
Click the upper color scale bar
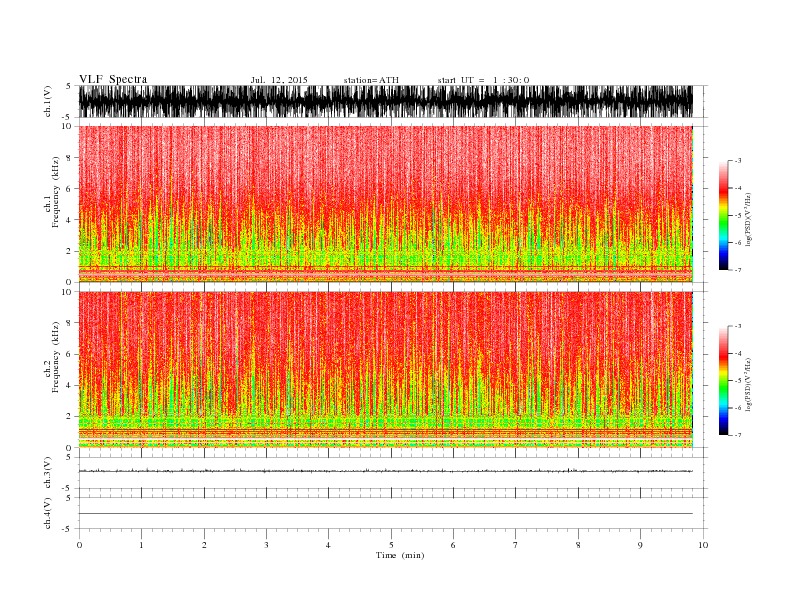click(x=723, y=215)
